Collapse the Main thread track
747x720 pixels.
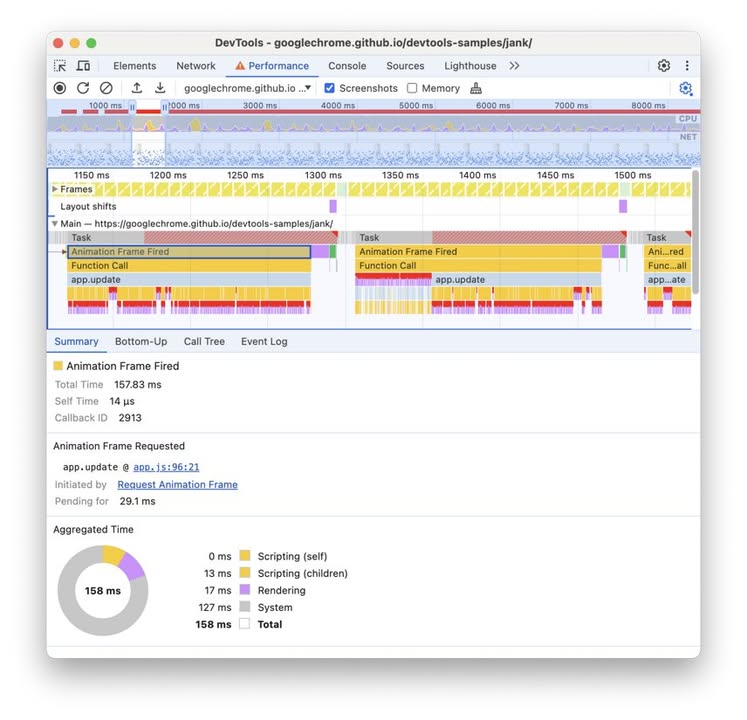pos(55,224)
